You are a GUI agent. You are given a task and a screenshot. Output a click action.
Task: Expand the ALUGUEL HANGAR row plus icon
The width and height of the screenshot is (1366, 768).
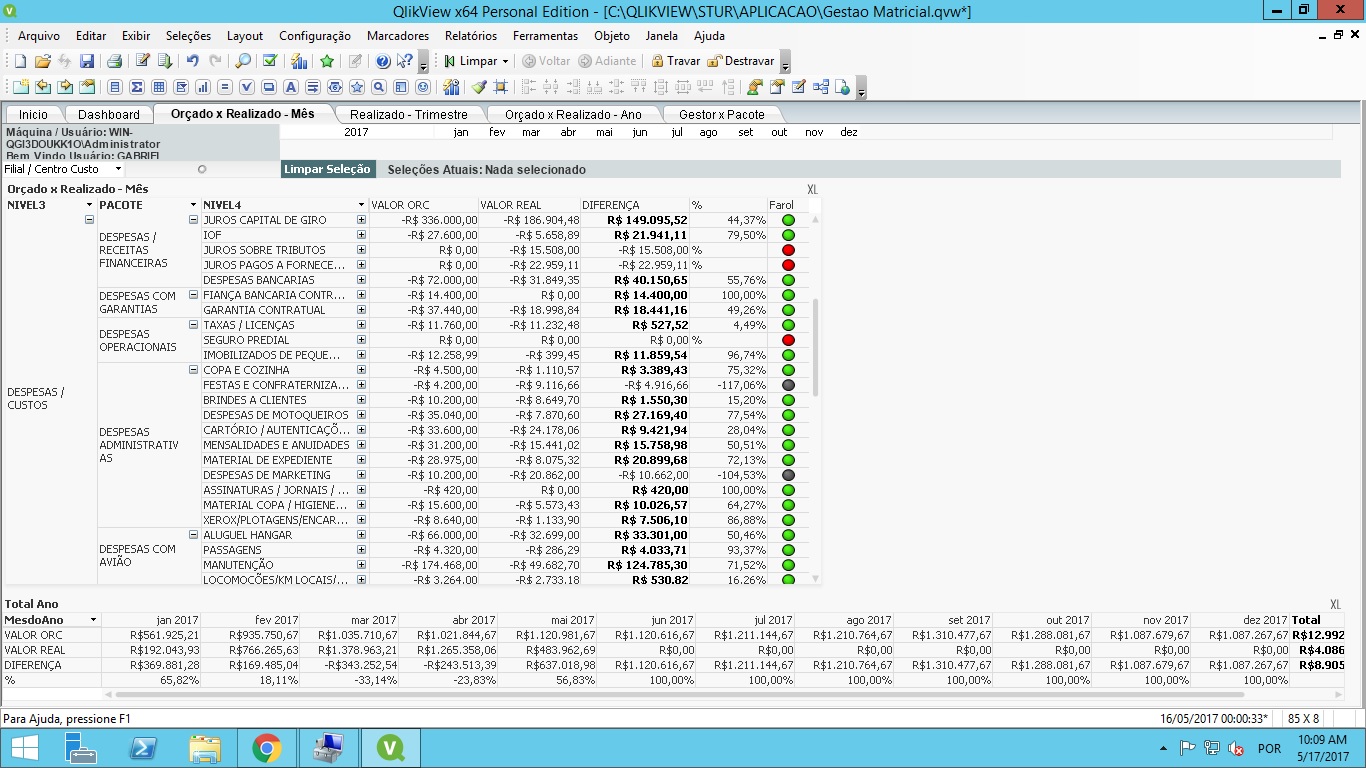361,535
